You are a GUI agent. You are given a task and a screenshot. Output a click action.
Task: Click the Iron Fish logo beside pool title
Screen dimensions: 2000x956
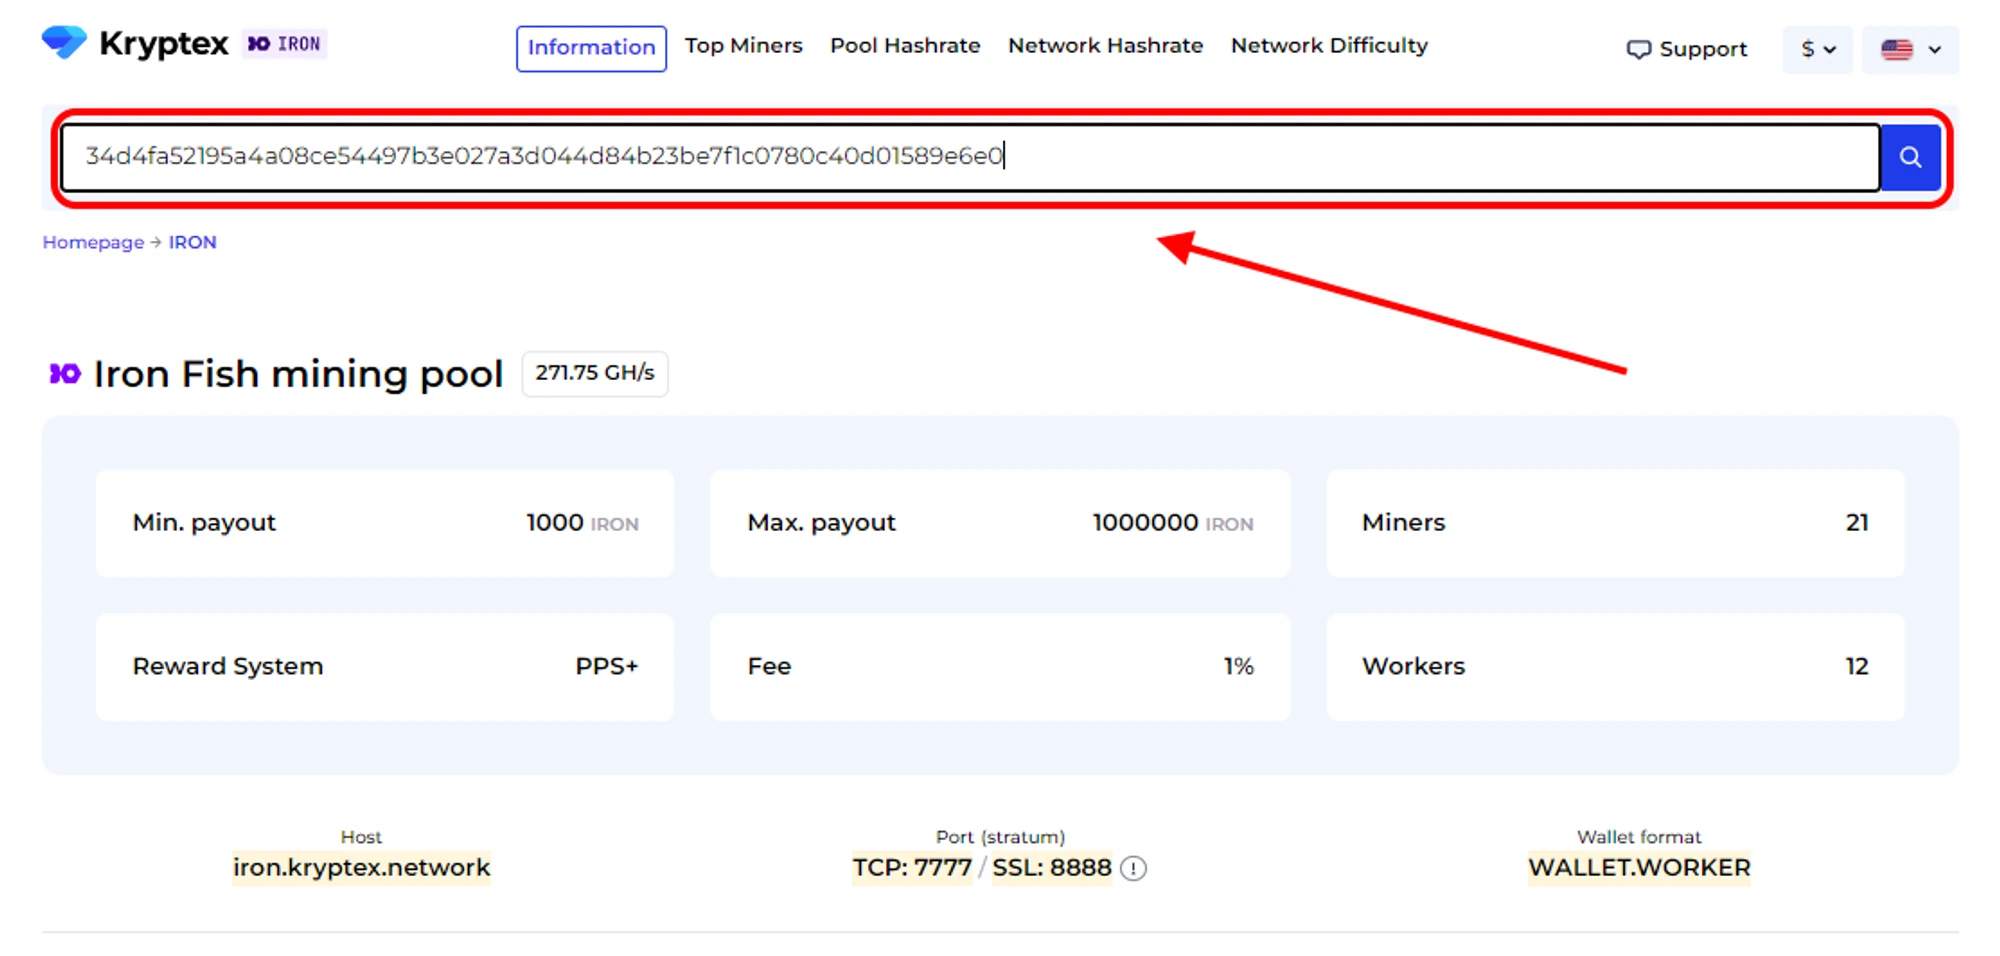(65, 373)
